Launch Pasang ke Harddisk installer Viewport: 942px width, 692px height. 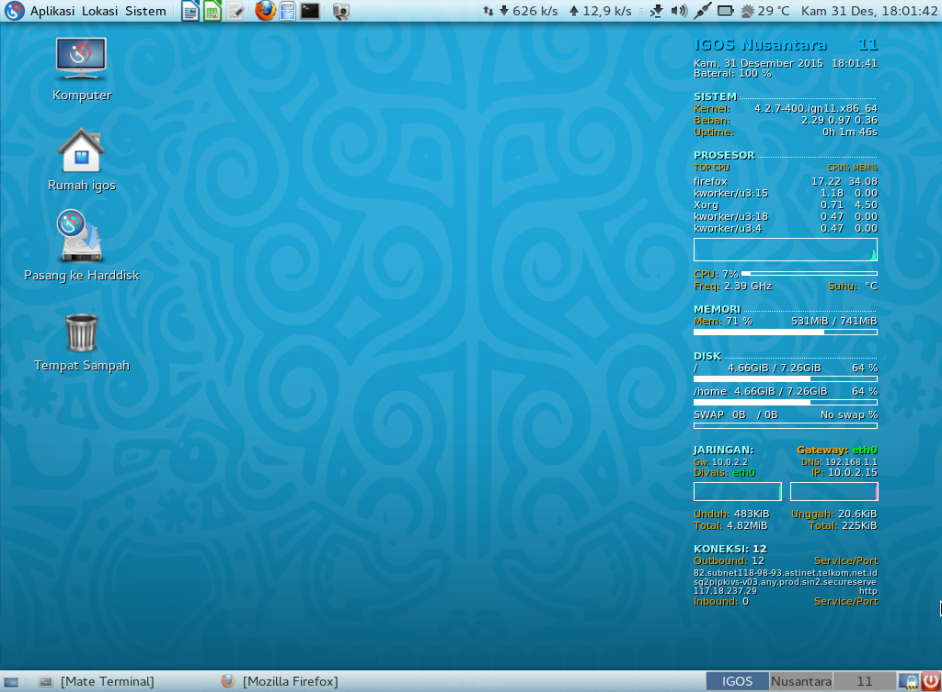[x=80, y=235]
